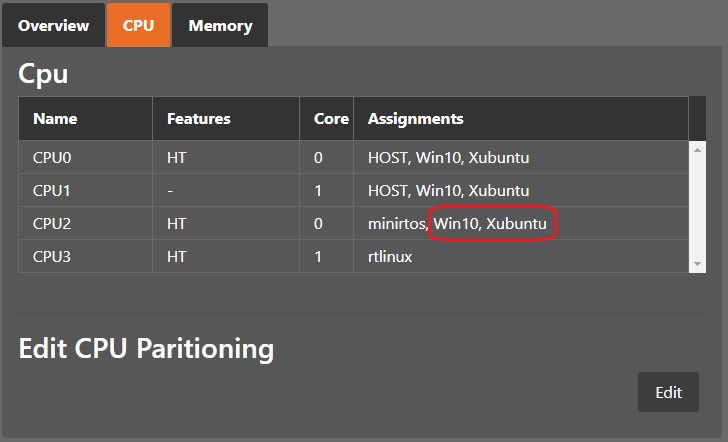Click the rtlinux assignment cell

click(390, 257)
